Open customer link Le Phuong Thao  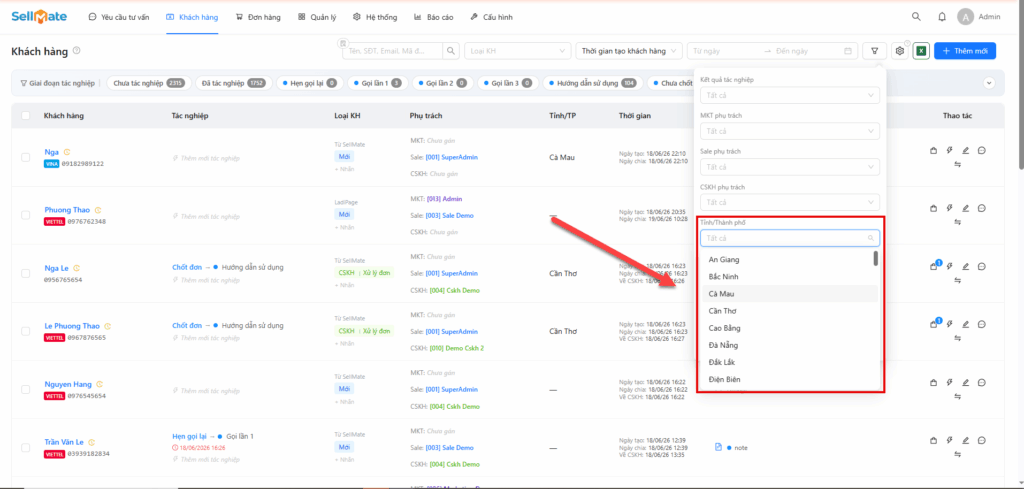point(72,326)
